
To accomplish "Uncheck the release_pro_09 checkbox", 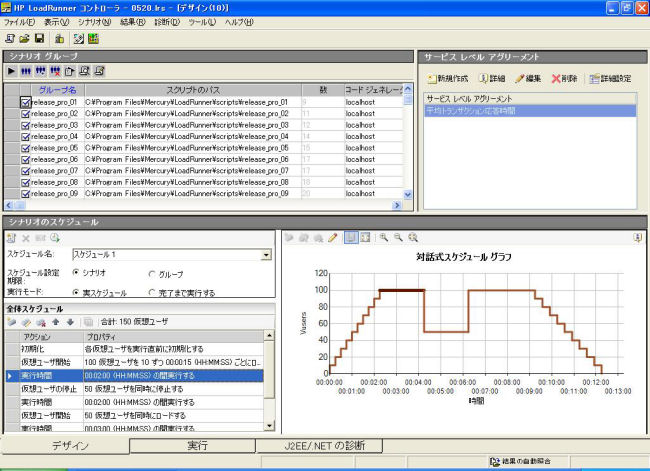I will pyautogui.click(x=25, y=194).
